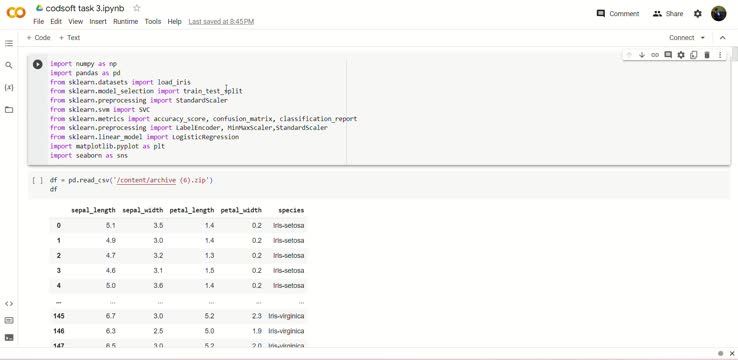The width and height of the screenshot is (738, 360).
Task: Expand the Connect dropdown arrow
Action: tap(703, 38)
